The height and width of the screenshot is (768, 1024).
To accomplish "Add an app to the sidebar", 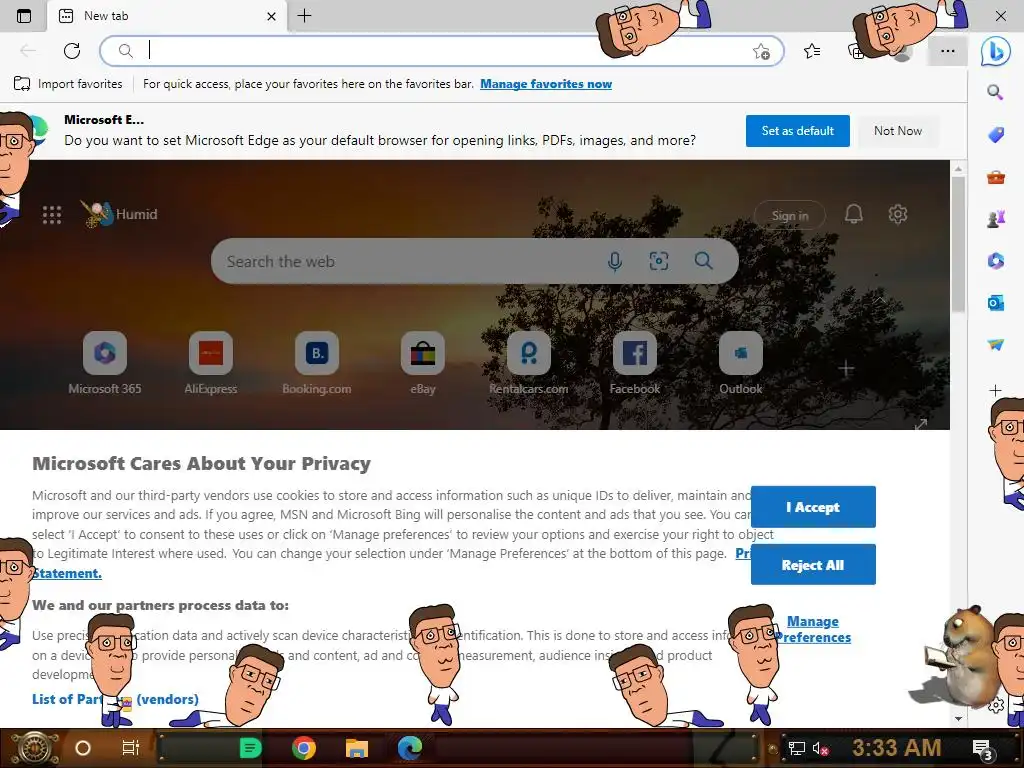I will 995,391.
